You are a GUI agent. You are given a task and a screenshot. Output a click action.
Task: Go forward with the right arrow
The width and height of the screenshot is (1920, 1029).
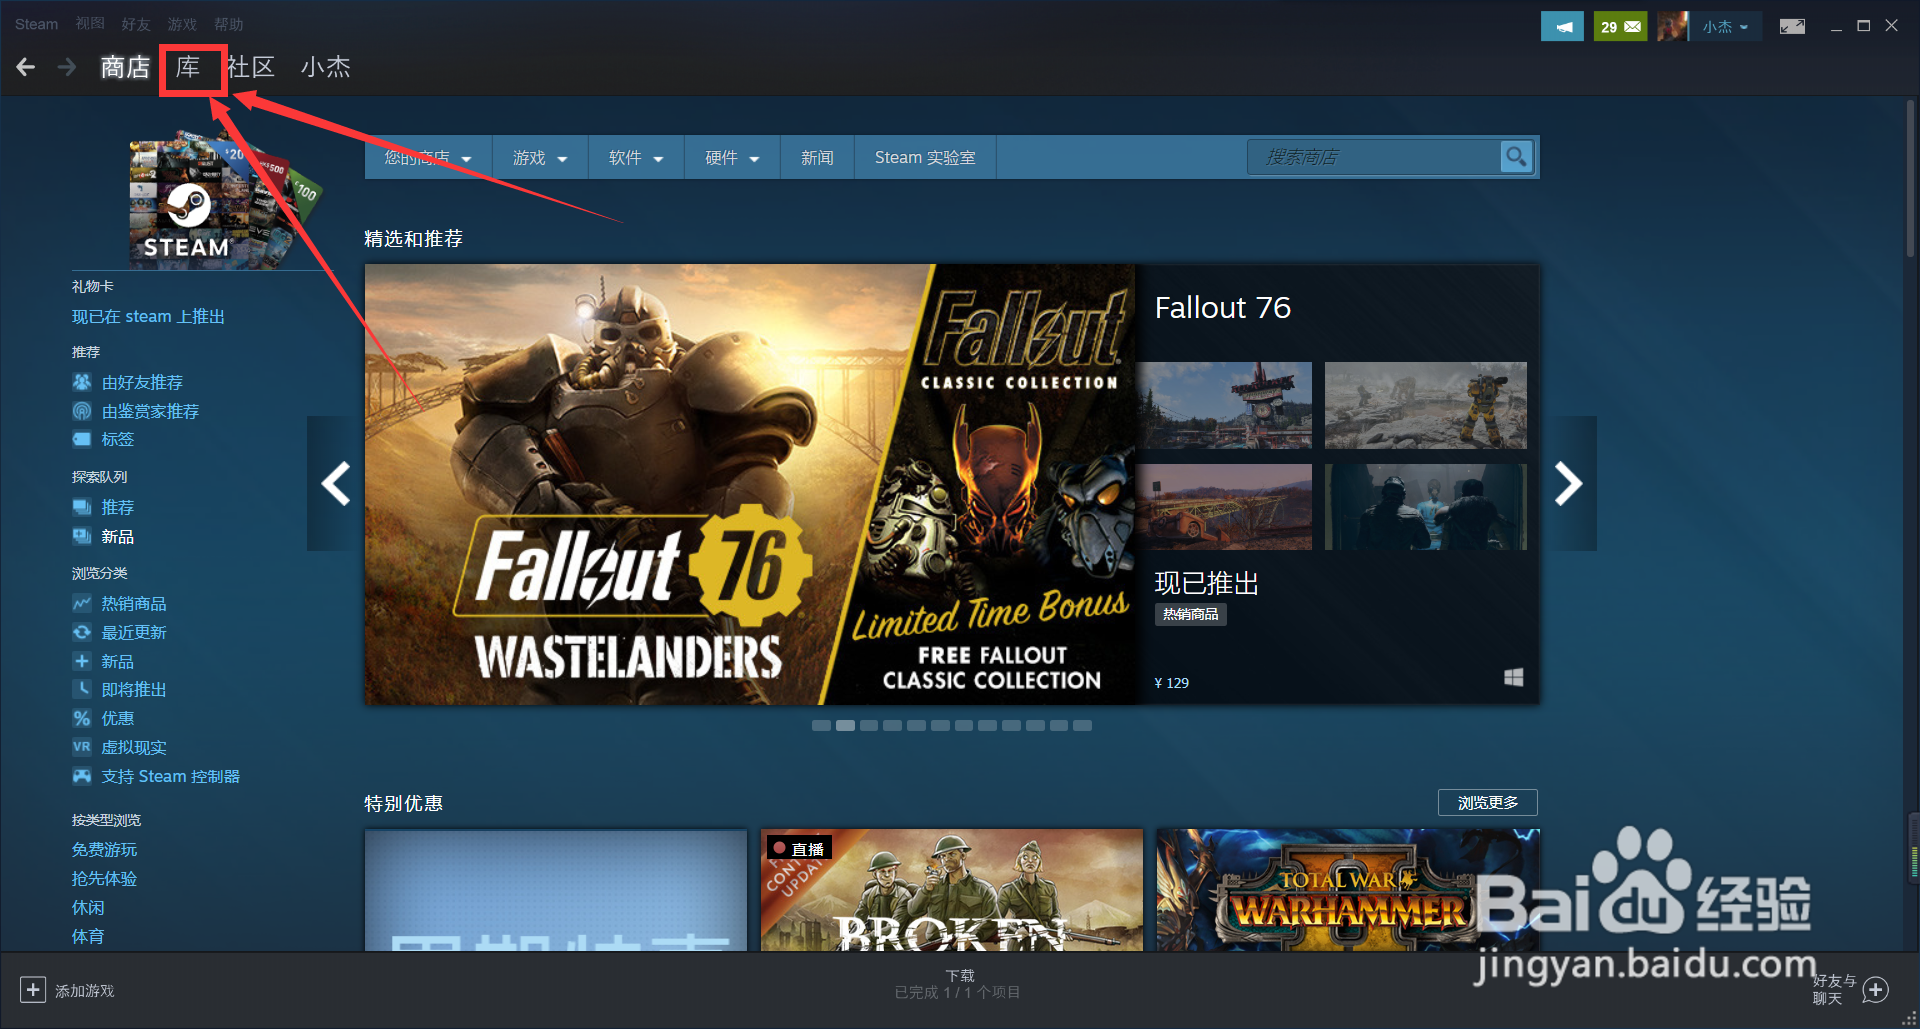tap(67, 67)
